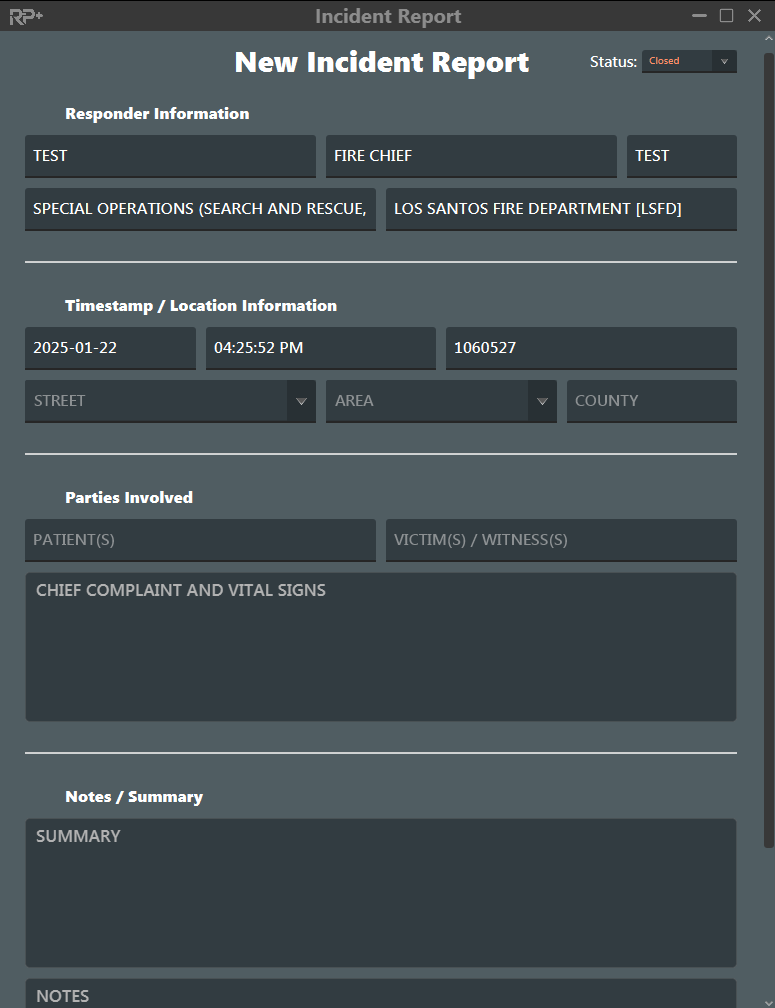This screenshot has height=1008, width=775.
Task: Maximize the Incident Report window
Action: click(x=727, y=16)
